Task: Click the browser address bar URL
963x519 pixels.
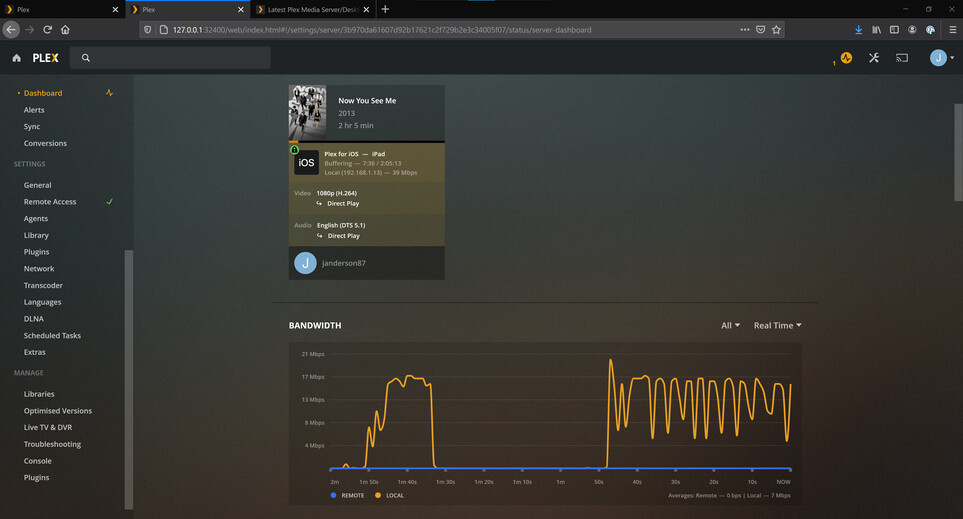Action: (x=381, y=29)
